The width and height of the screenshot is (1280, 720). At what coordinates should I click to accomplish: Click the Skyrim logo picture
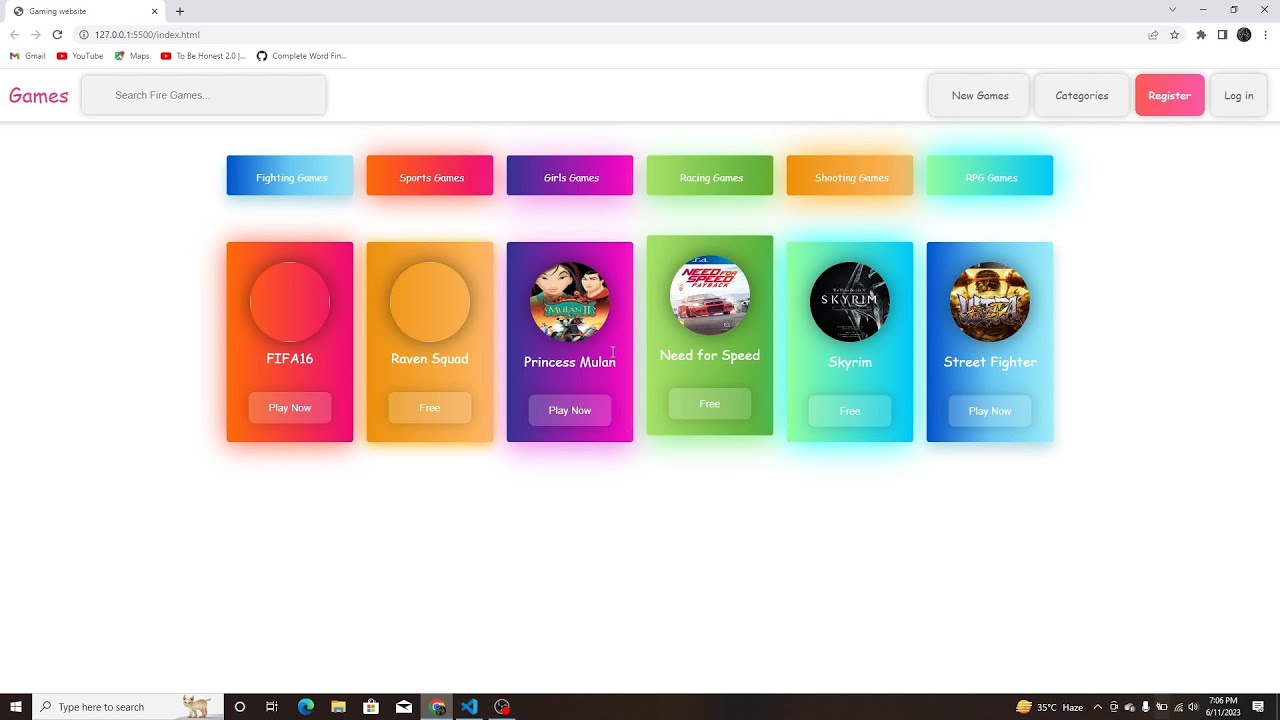(850, 302)
